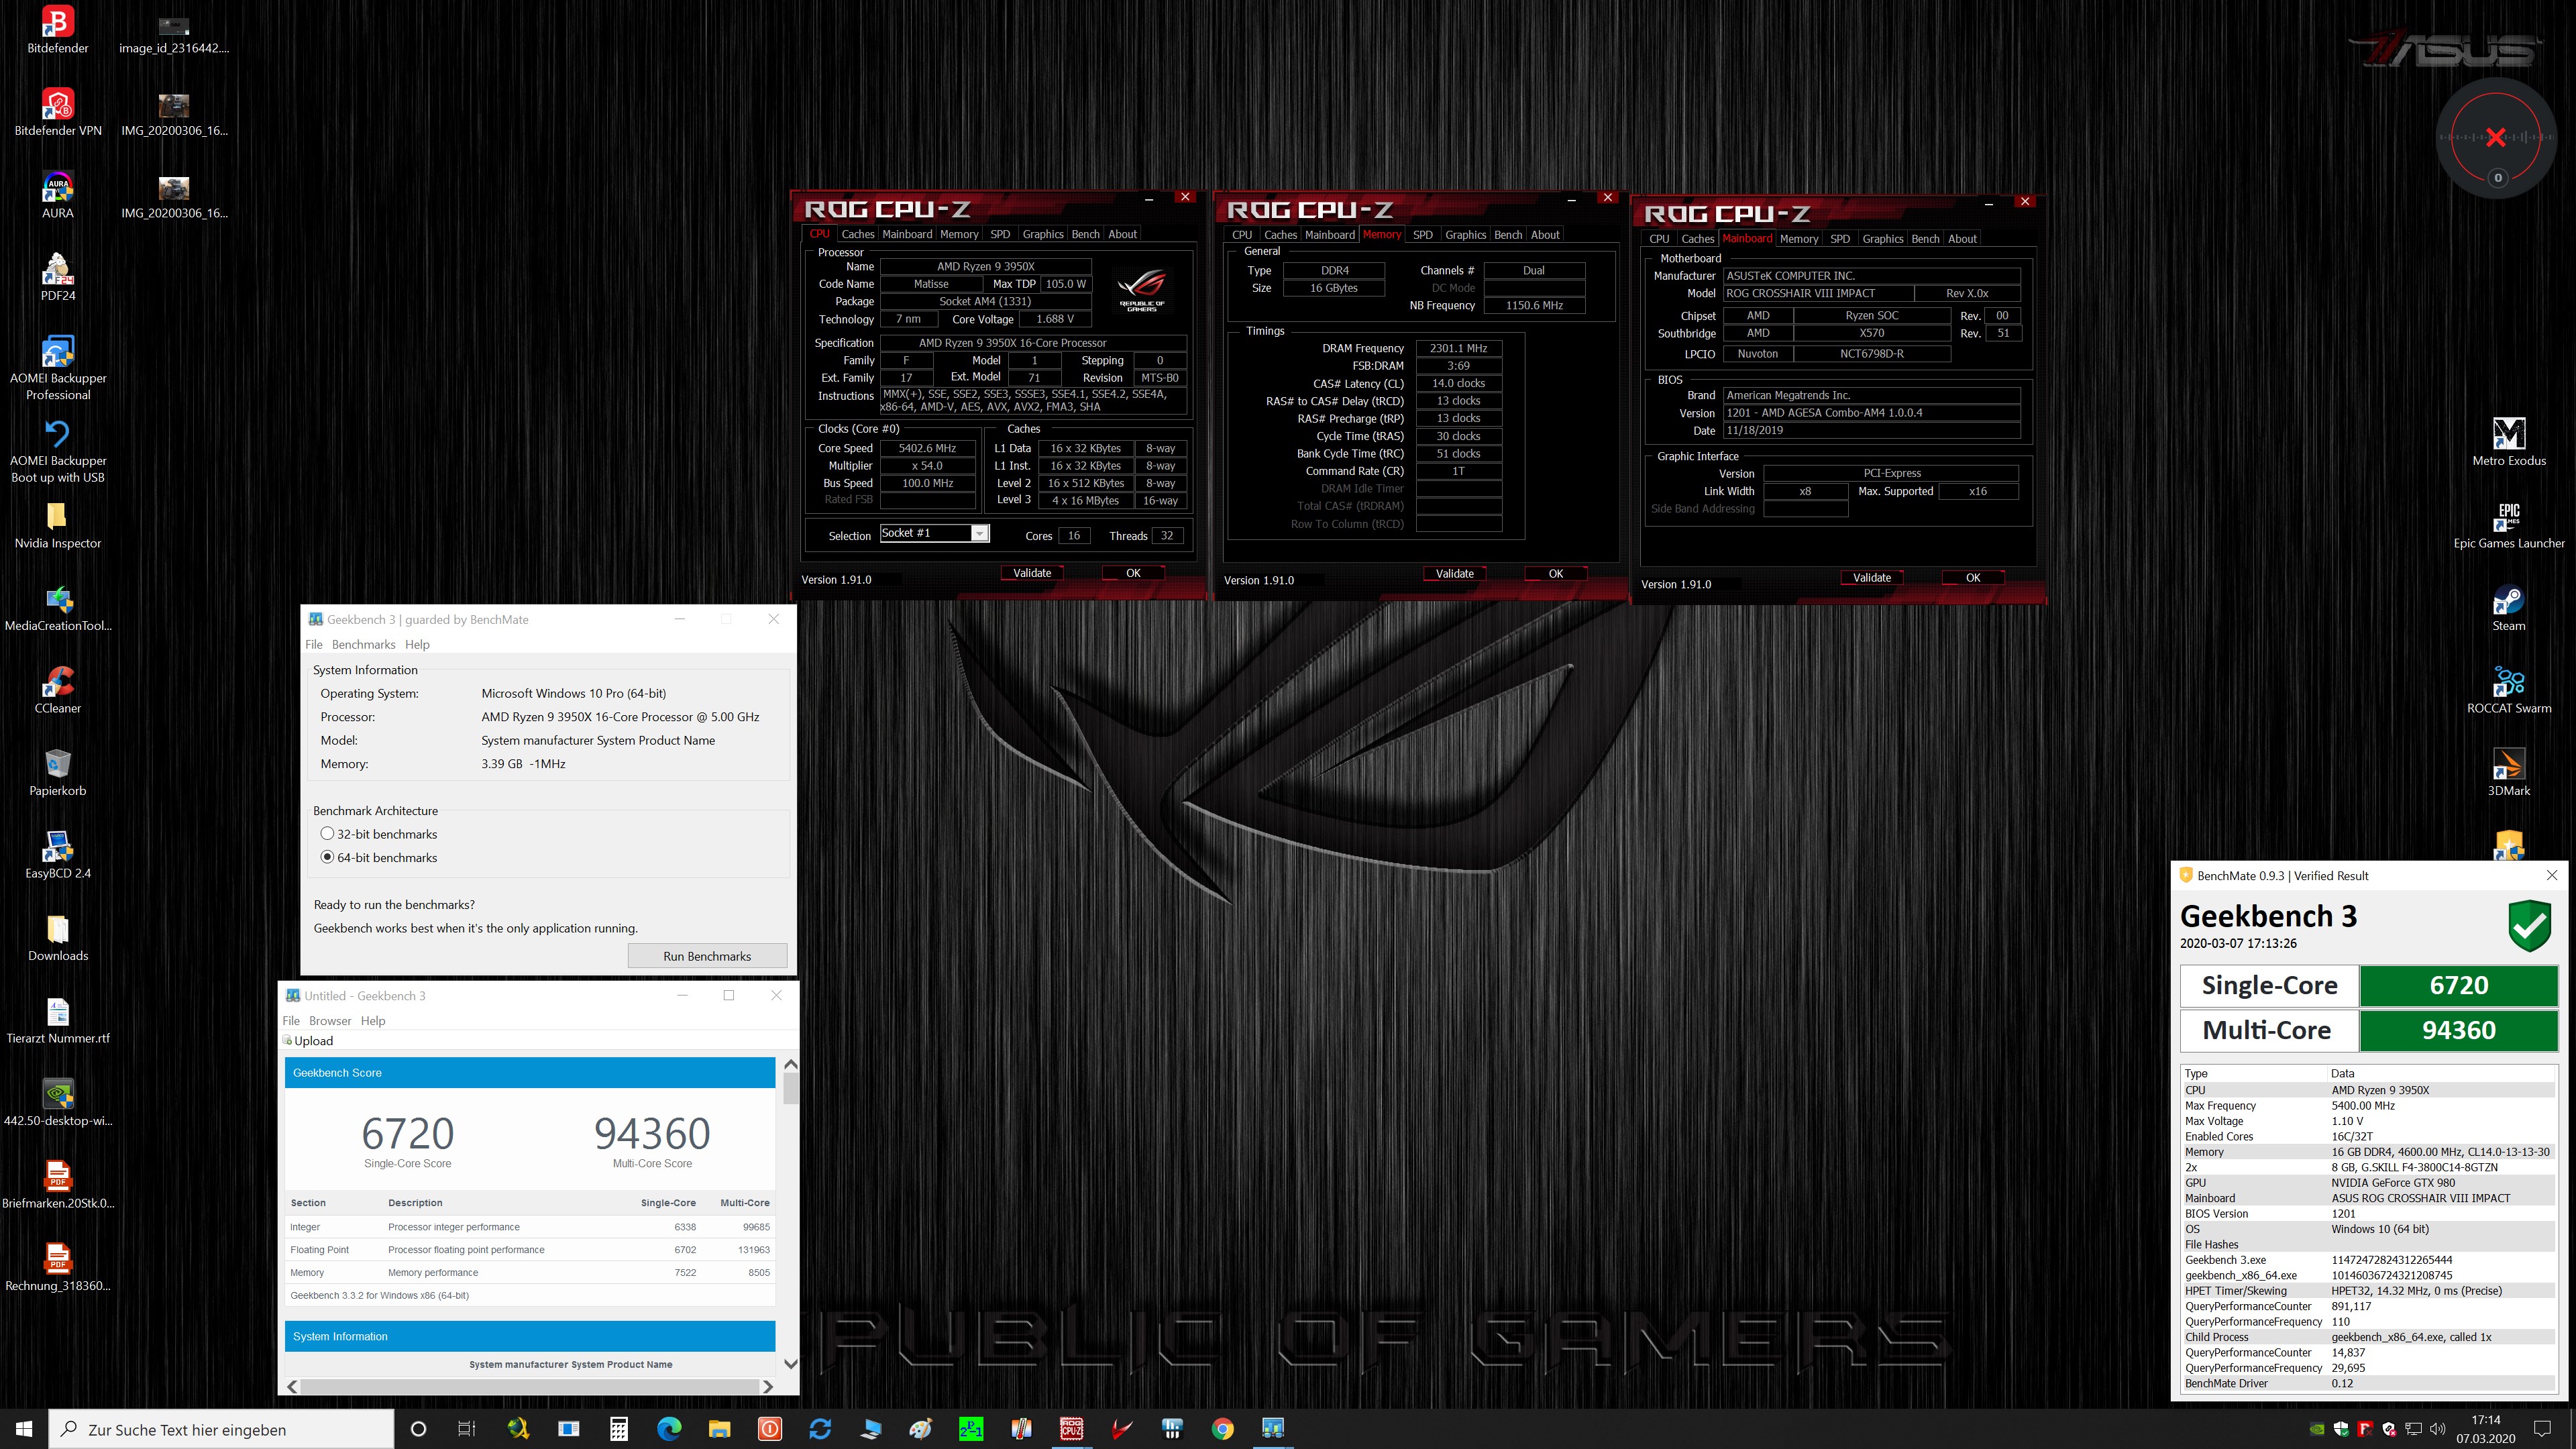Launch the EasyBCD 2.4 shortcut
Viewport: 2576px width, 1449px height.
(x=58, y=847)
